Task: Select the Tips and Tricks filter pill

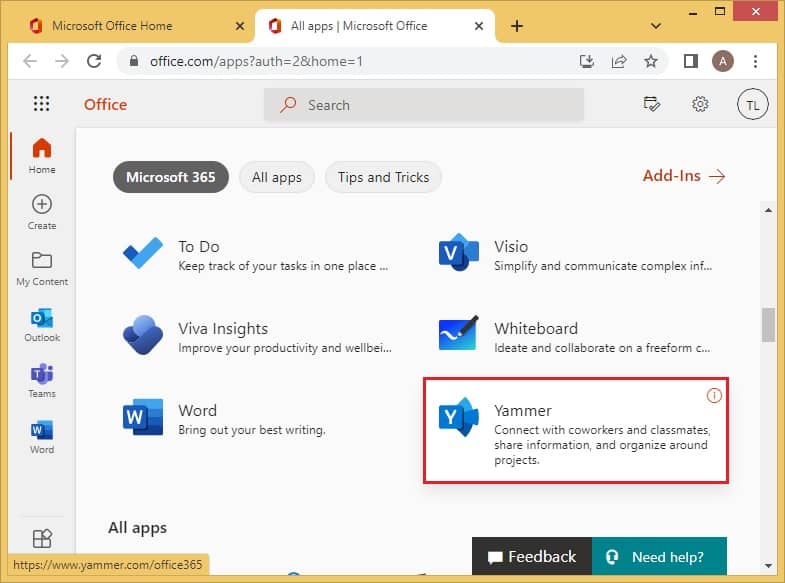Action: [383, 177]
